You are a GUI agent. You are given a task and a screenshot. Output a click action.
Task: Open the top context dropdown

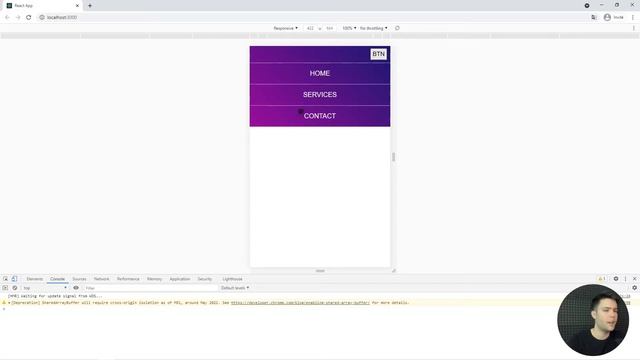click(45, 288)
